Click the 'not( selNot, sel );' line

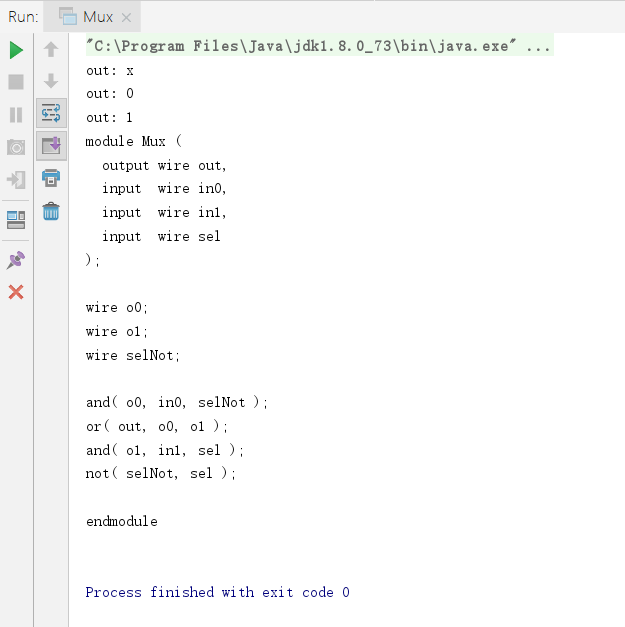[161, 473]
